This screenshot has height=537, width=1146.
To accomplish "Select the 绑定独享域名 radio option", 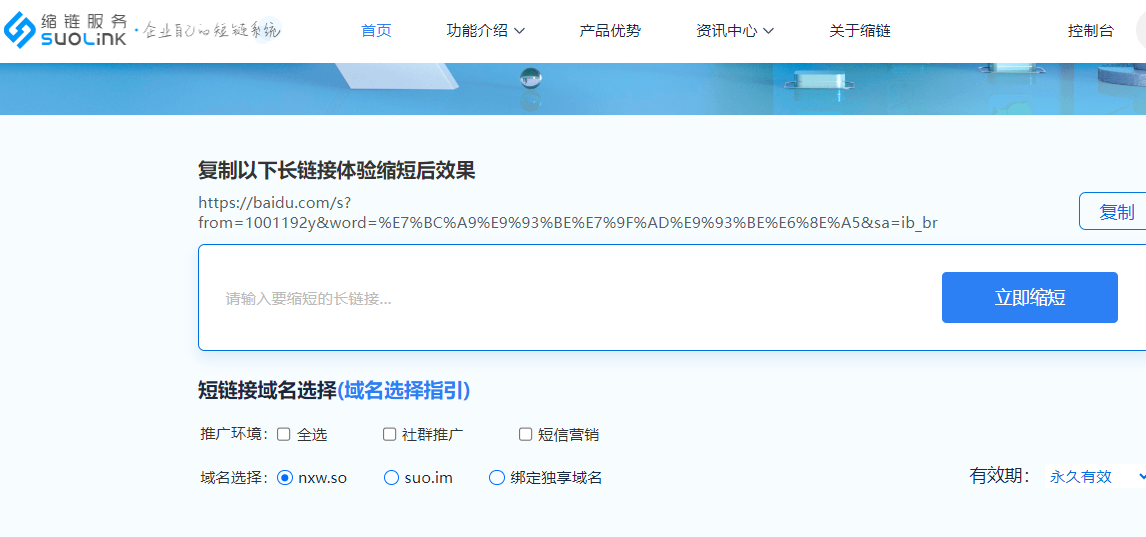I will pyautogui.click(x=497, y=478).
